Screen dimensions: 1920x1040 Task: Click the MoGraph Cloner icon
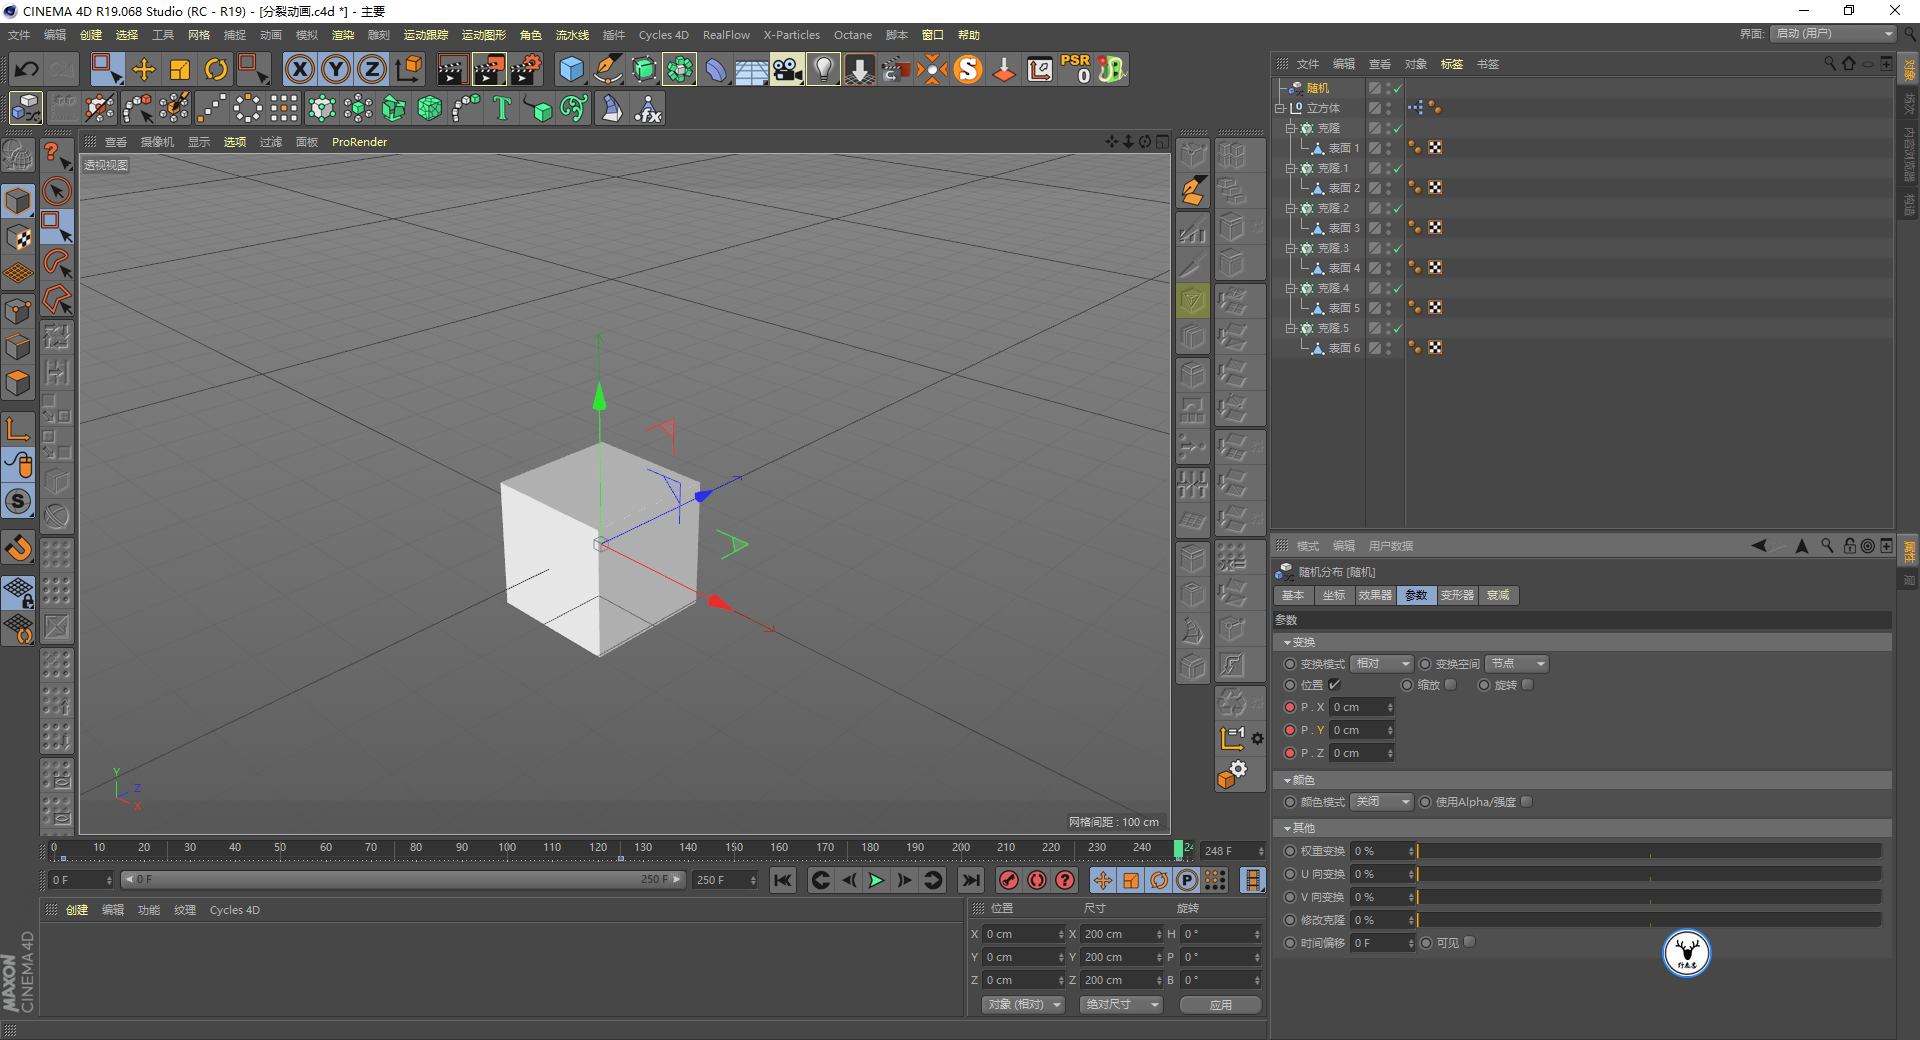coord(322,108)
